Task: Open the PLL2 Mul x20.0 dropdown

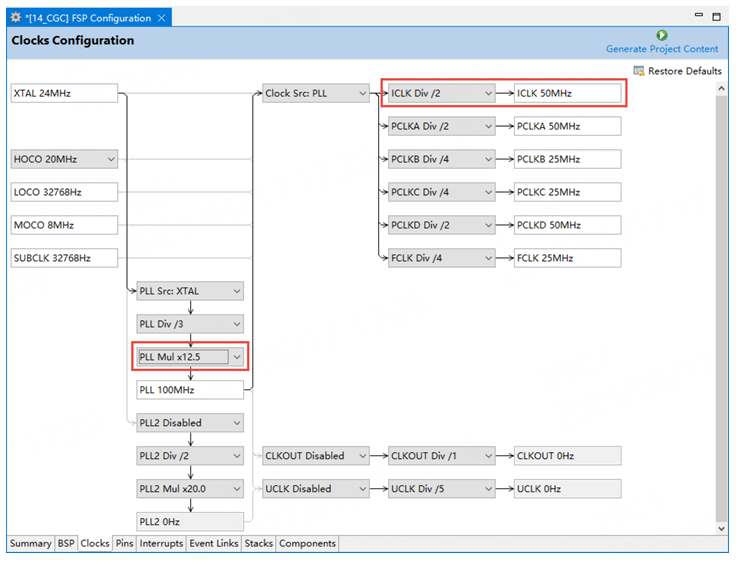Action: click(190, 489)
